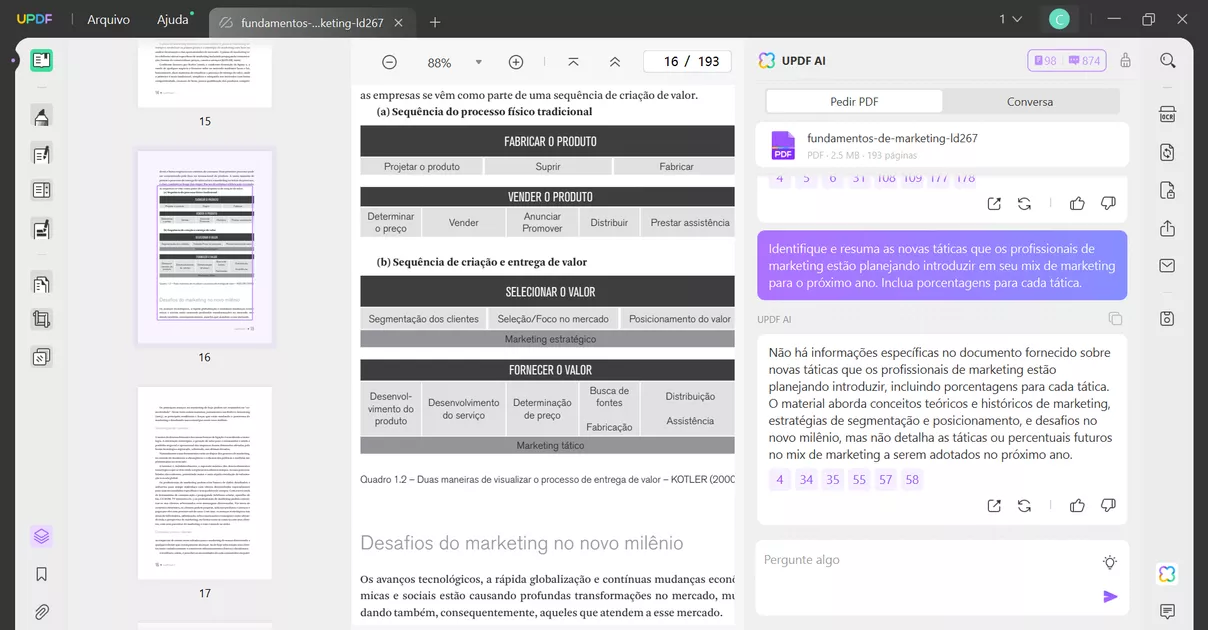Give a thumbs down on the AI response

1108,505
